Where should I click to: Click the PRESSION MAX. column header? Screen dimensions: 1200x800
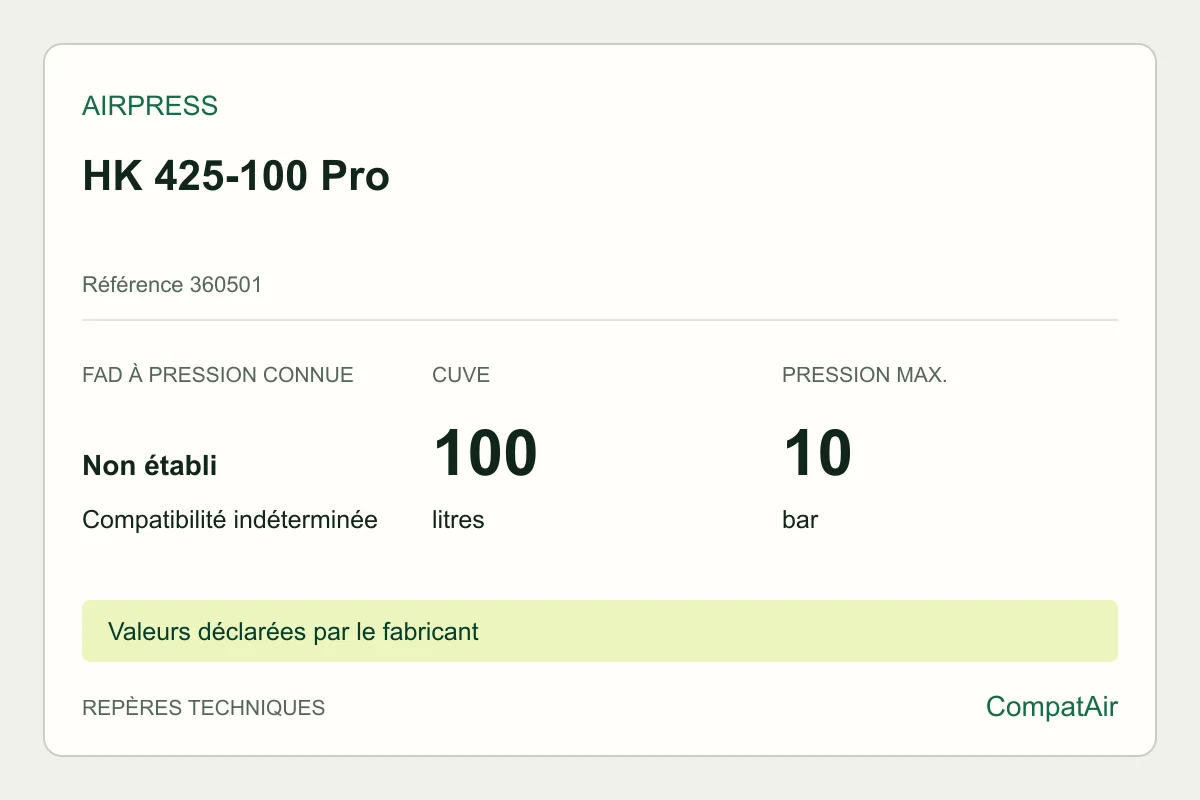click(865, 376)
